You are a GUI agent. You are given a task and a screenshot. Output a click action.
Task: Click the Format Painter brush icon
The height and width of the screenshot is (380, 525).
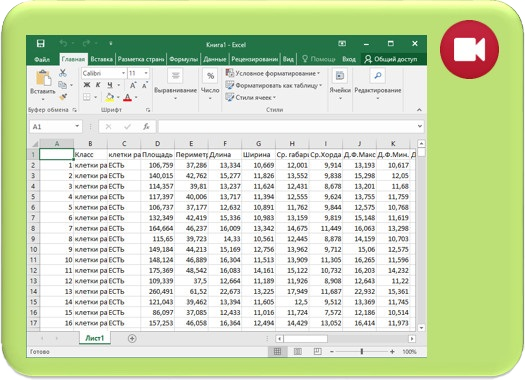point(63,97)
